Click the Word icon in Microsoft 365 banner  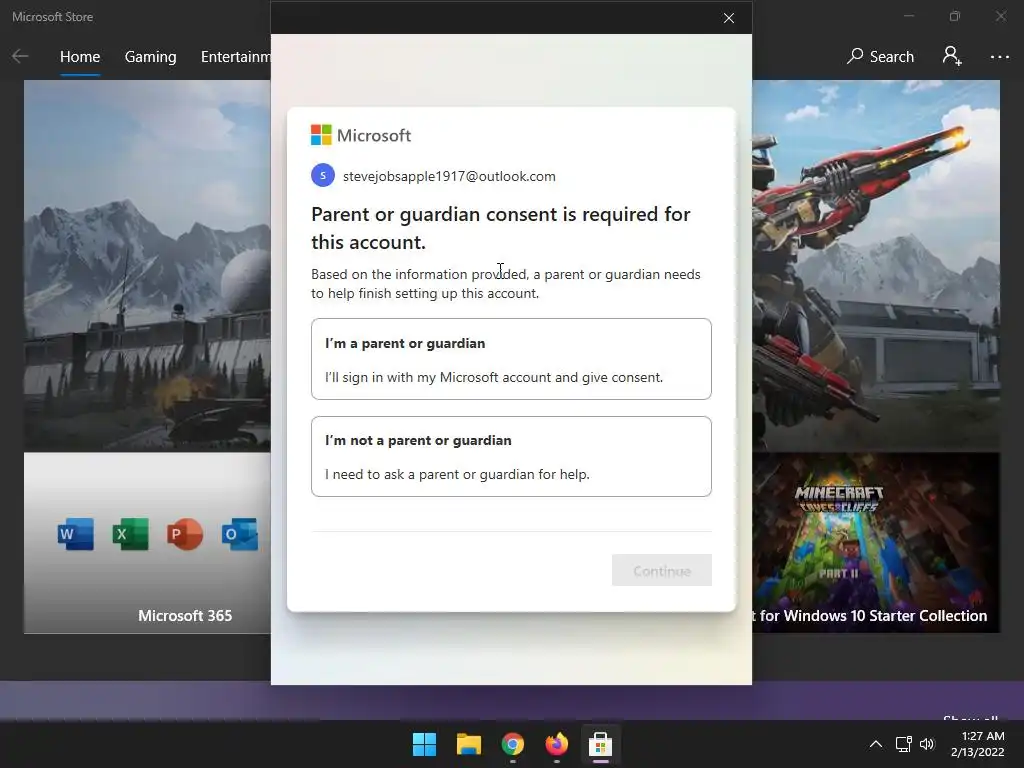75,534
